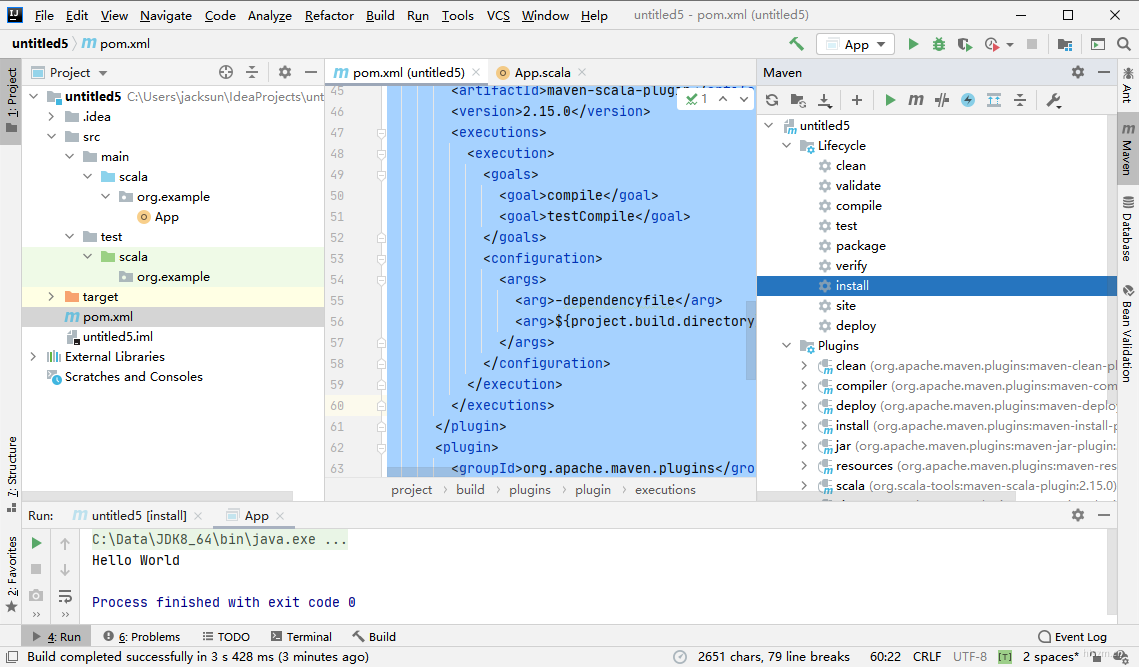Click the 2 spaces indent indicator
The width and height of the screenshot is (1139, 667).
(x=1050, y=657)
